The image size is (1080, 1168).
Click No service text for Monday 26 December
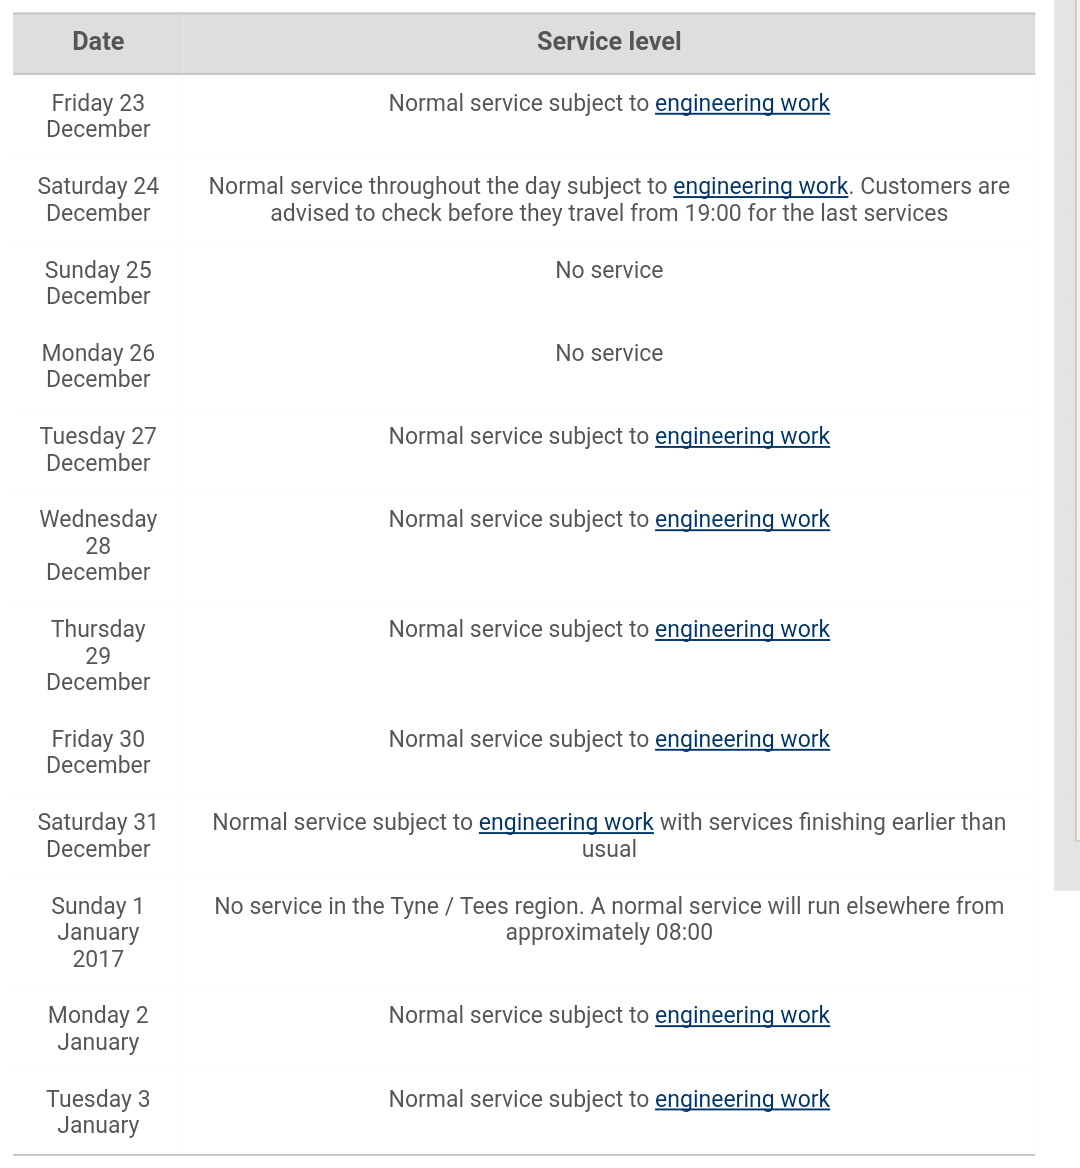[609, 353]
